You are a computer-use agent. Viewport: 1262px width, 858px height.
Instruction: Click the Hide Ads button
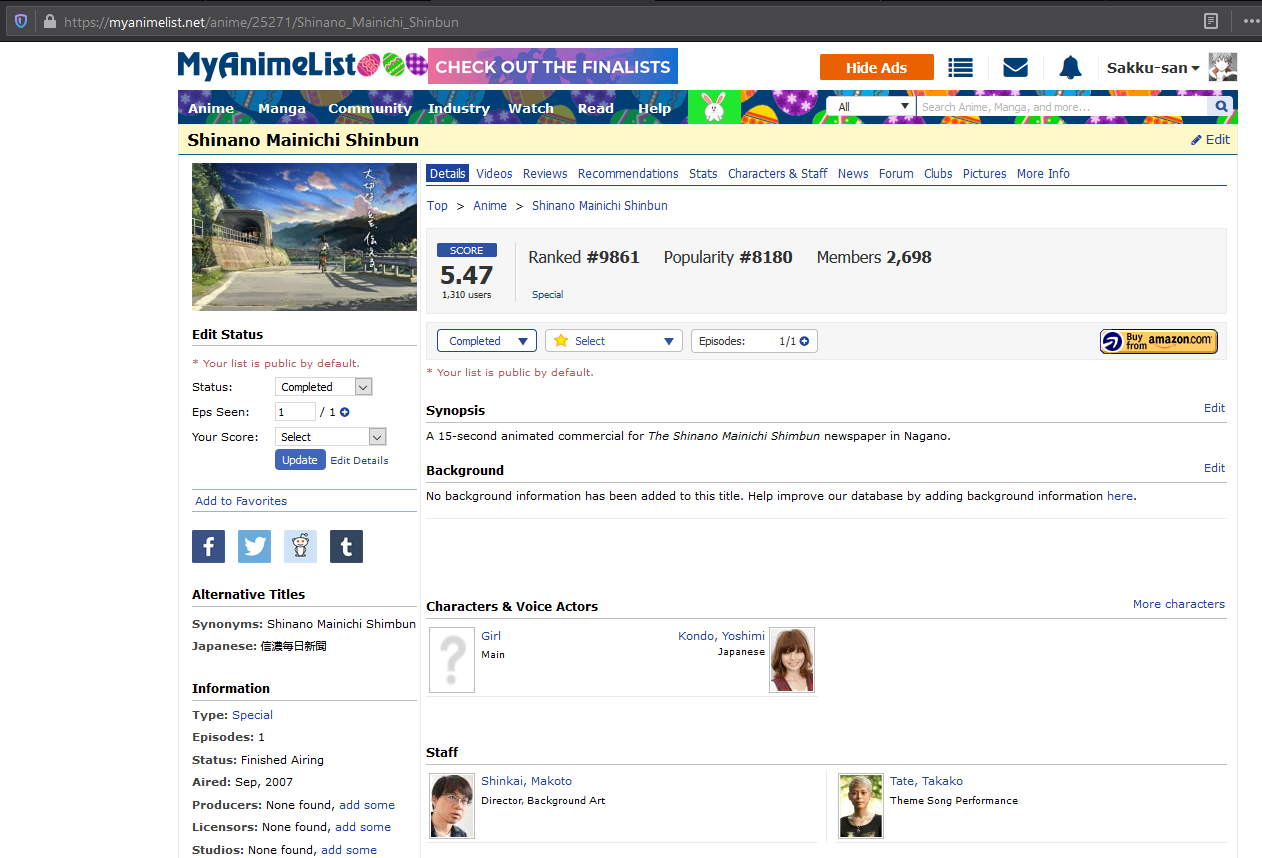[x=876, y=68]
